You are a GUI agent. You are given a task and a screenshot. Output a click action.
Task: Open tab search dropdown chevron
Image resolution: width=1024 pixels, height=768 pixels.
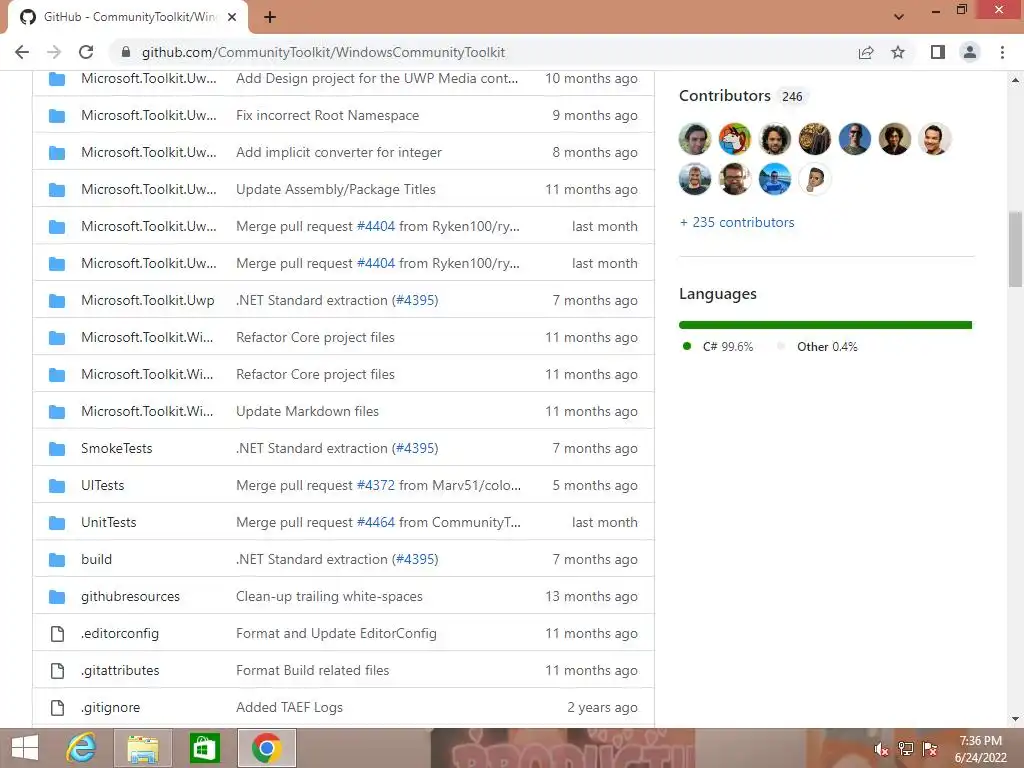click(899, 17)
